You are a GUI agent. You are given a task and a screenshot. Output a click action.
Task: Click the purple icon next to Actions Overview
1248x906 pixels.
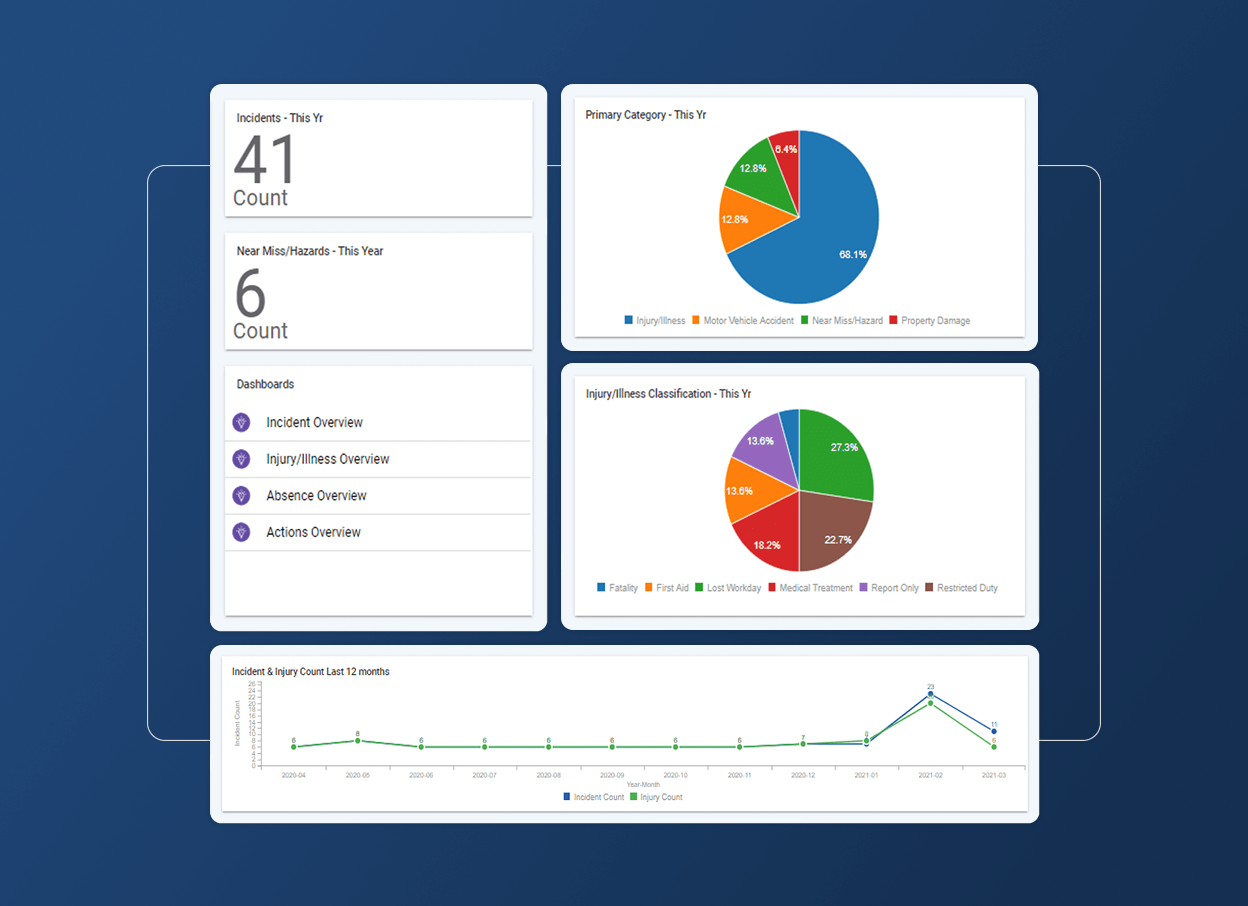click(x=240, y=532)
